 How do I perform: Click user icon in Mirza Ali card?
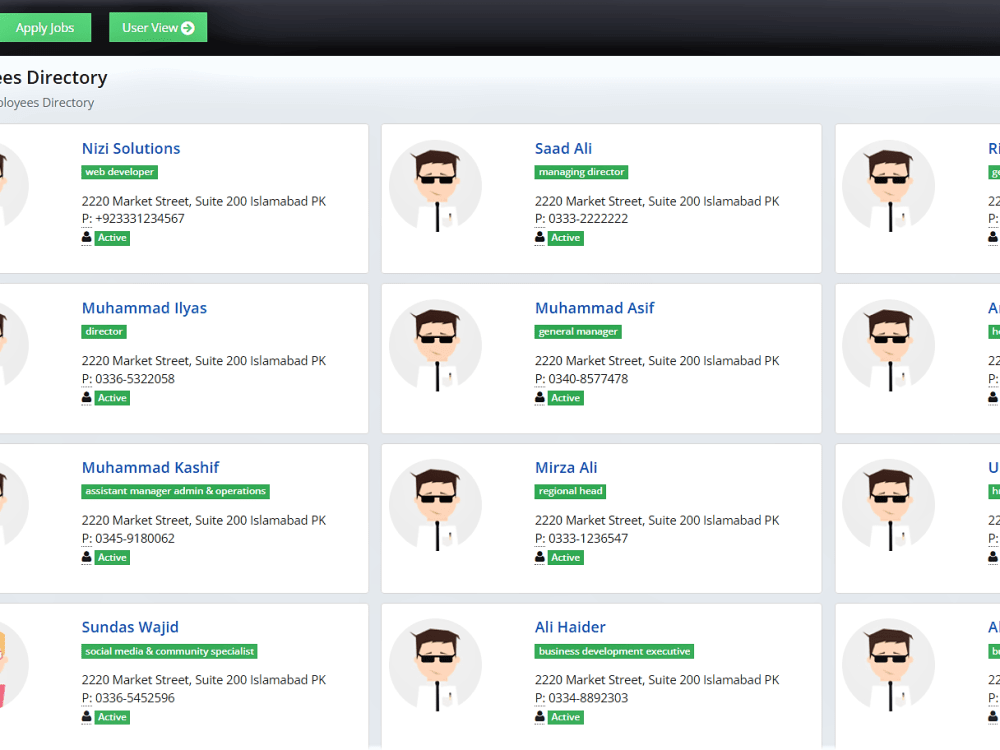(540, 557)
